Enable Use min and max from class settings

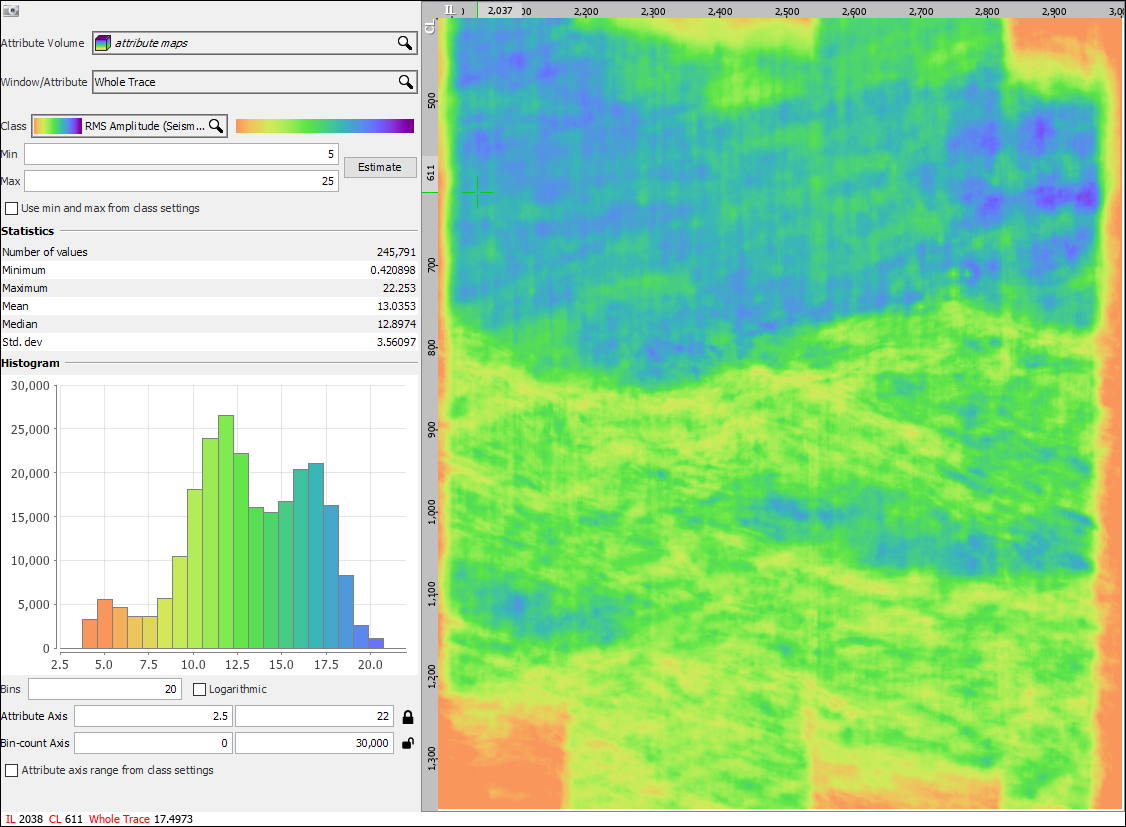[11, 208]
